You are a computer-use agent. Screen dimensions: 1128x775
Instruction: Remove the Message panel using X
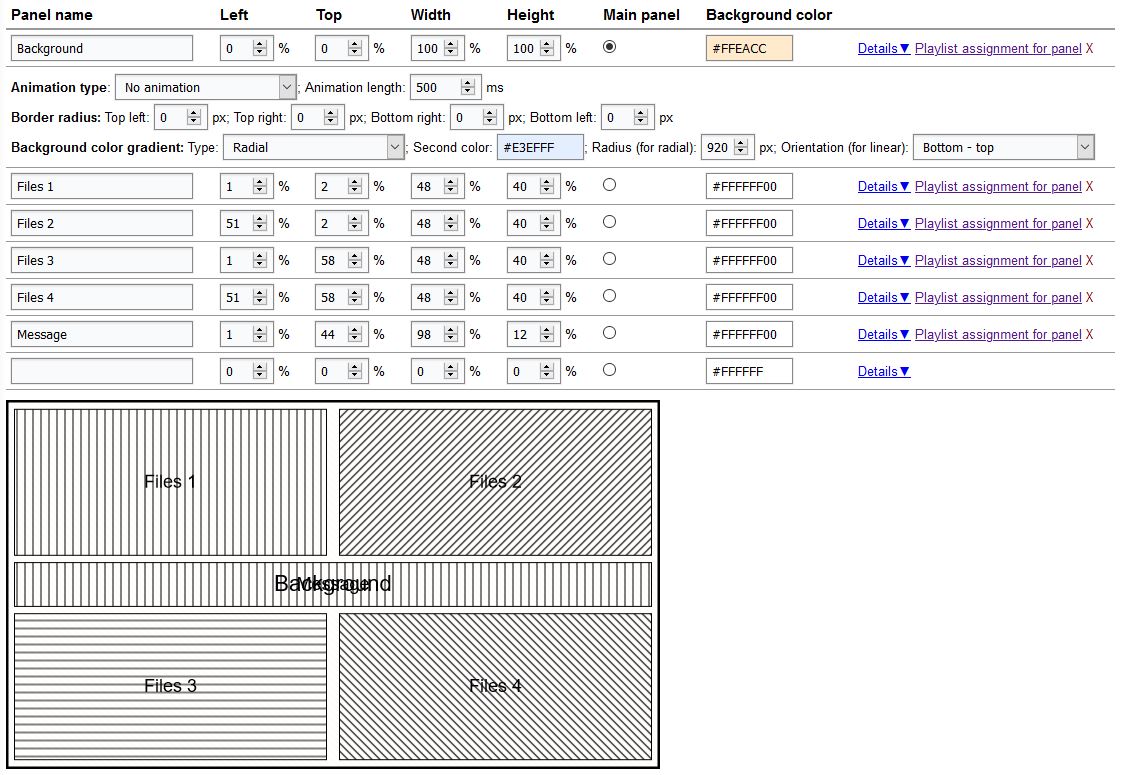pyautogui.click(x=1089, y=334)
